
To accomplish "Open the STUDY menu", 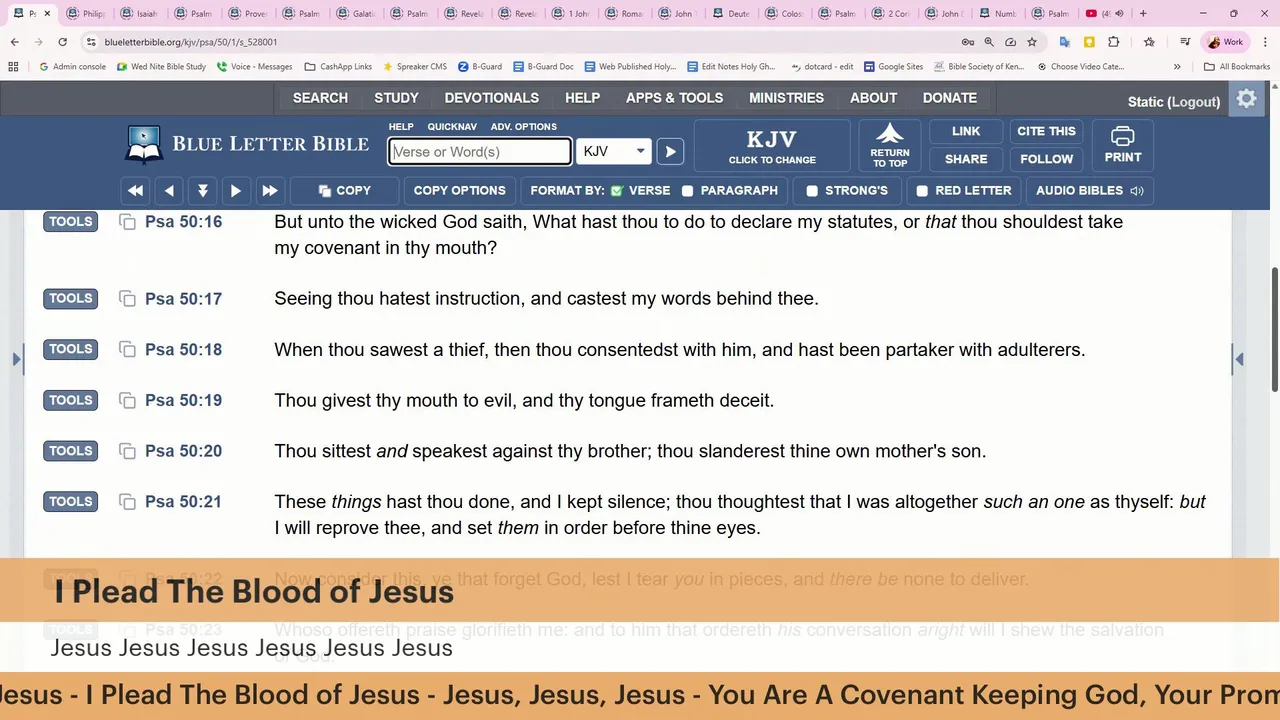I will 396,98.
